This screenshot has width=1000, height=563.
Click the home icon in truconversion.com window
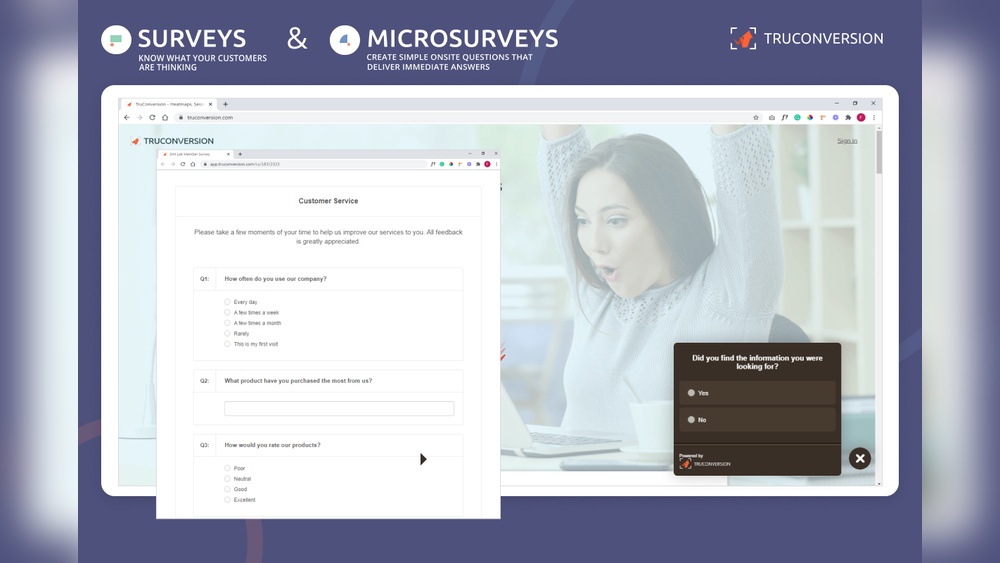click(165, 117)
